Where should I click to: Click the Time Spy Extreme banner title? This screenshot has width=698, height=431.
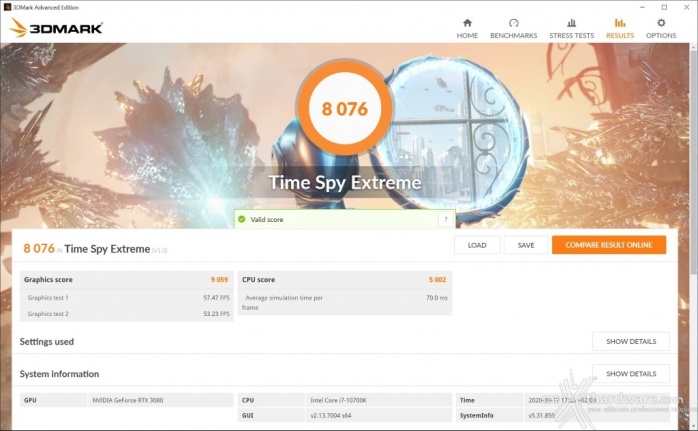(x=345, y=183)
